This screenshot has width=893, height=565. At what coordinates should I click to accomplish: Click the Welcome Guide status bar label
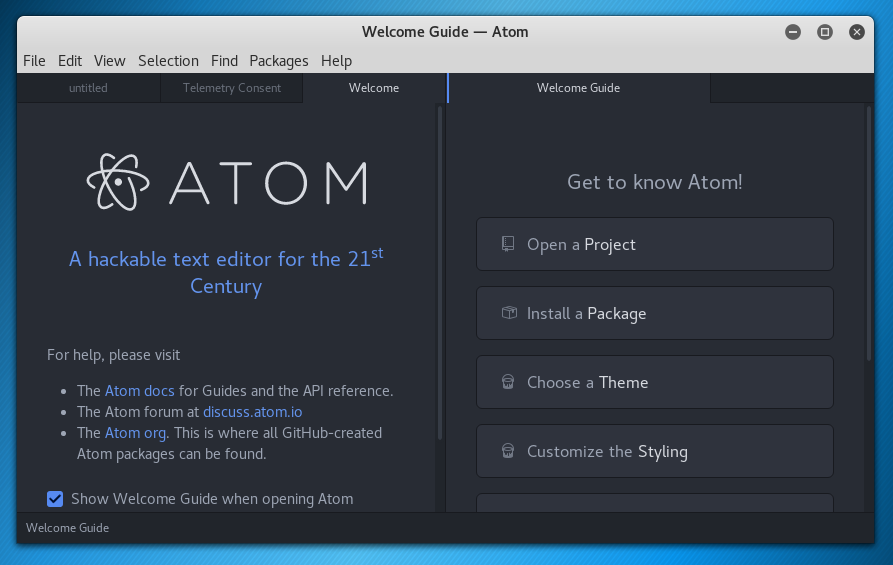(x=67, y=528)
